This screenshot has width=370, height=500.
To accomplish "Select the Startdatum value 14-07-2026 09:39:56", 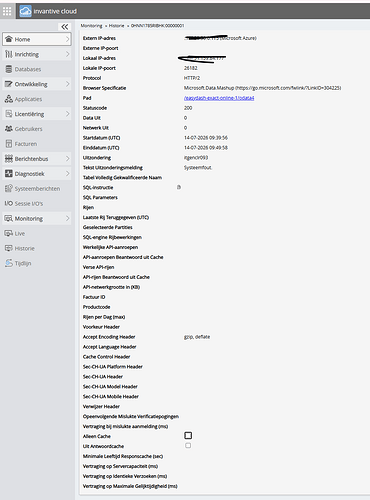I will [206, 138].
